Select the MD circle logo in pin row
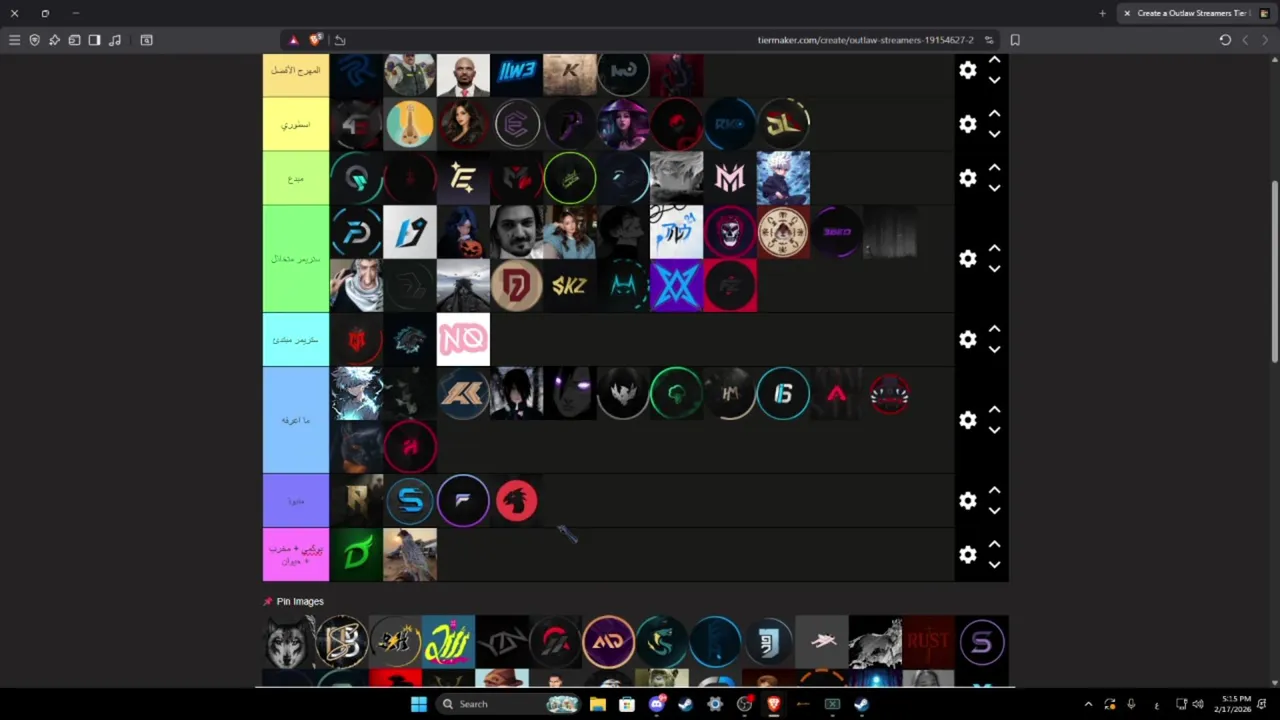The image size is (1280, 720). click(608, 642)
